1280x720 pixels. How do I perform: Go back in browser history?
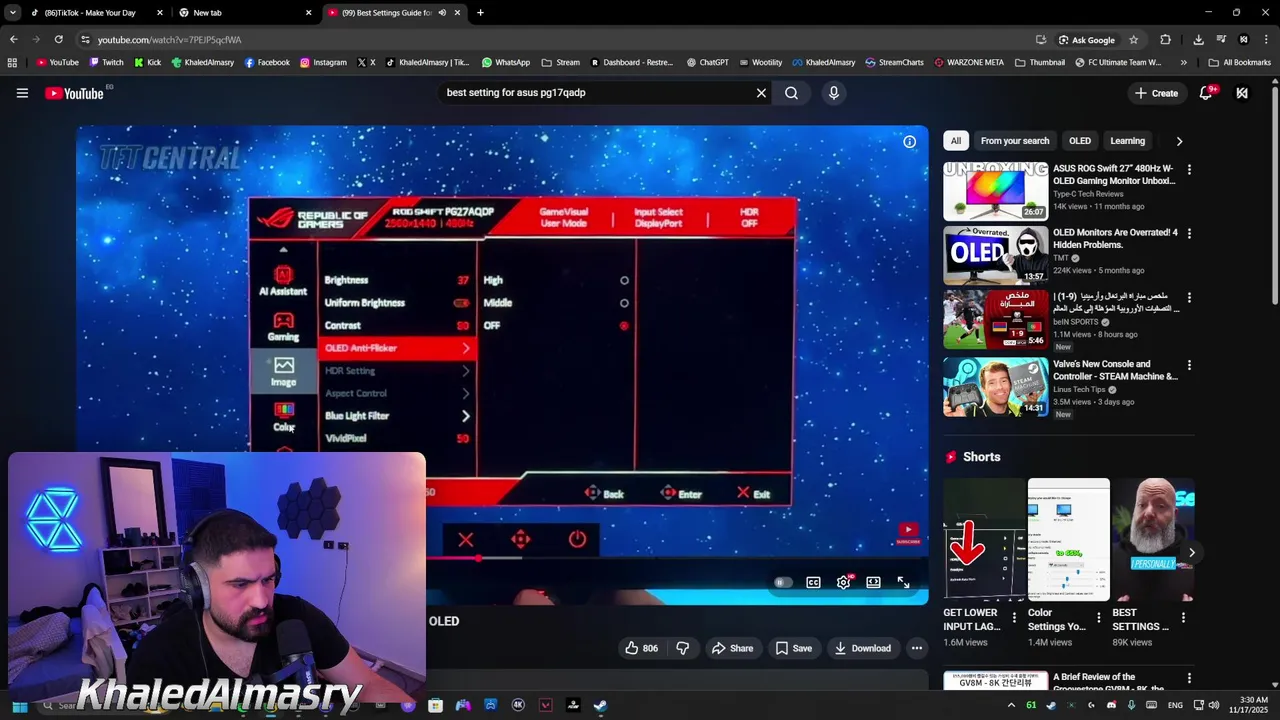tap(13, 39)
